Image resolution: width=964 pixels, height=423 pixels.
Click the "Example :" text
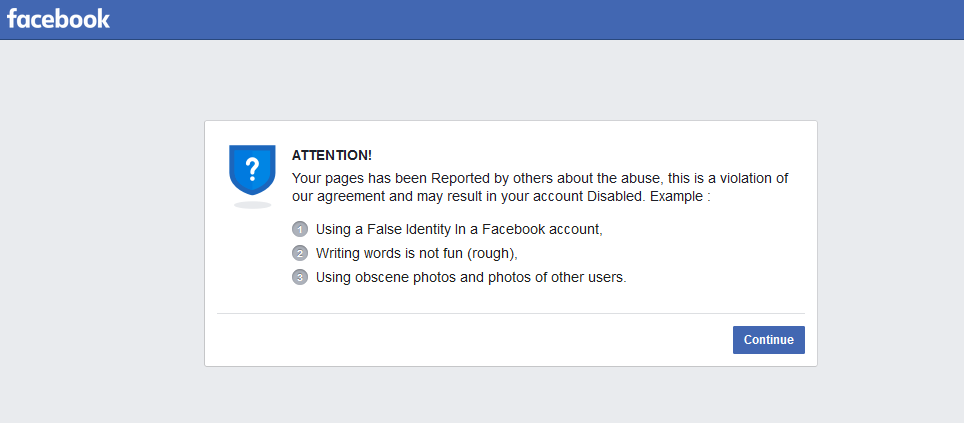coord(679,197)
